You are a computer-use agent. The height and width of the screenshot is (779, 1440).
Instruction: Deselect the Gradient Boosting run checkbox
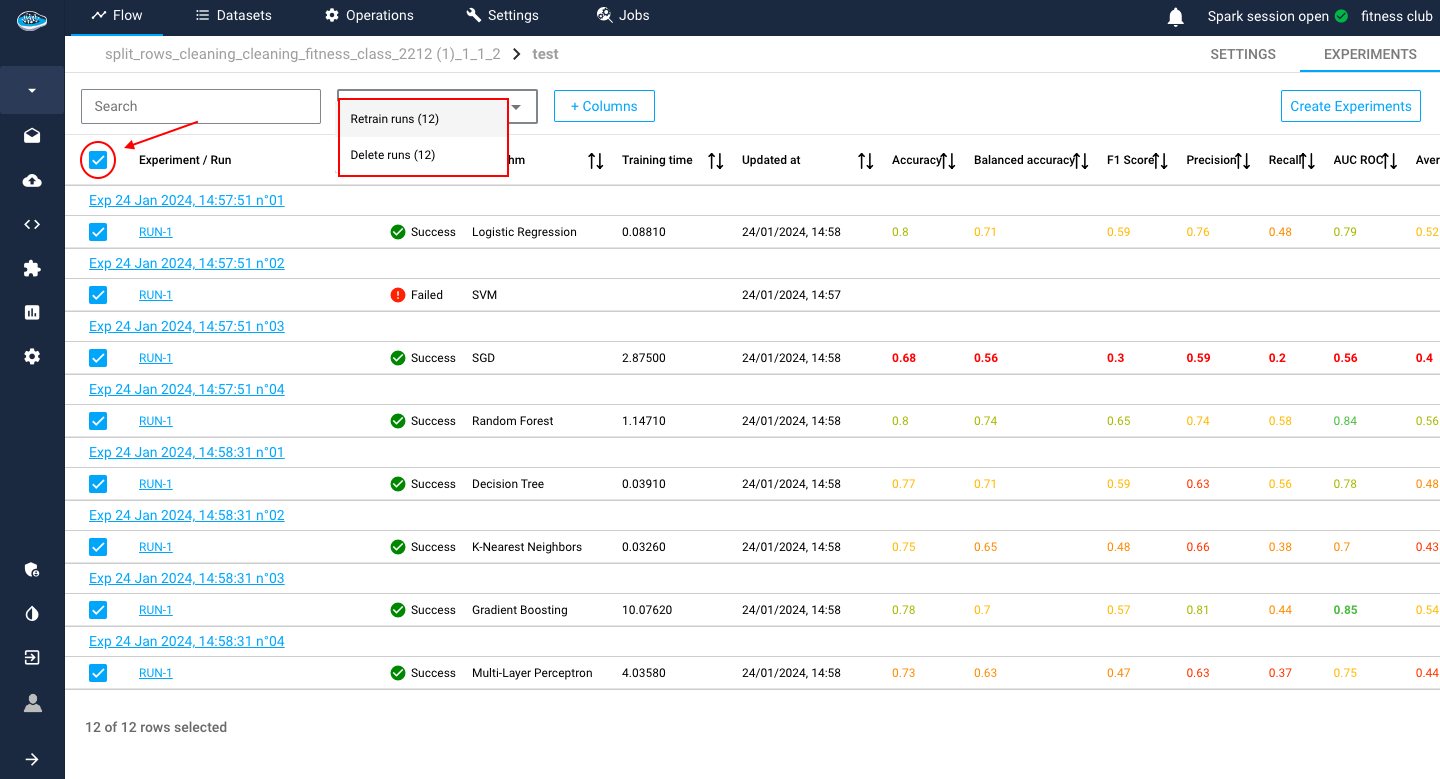tap(98, 610)
